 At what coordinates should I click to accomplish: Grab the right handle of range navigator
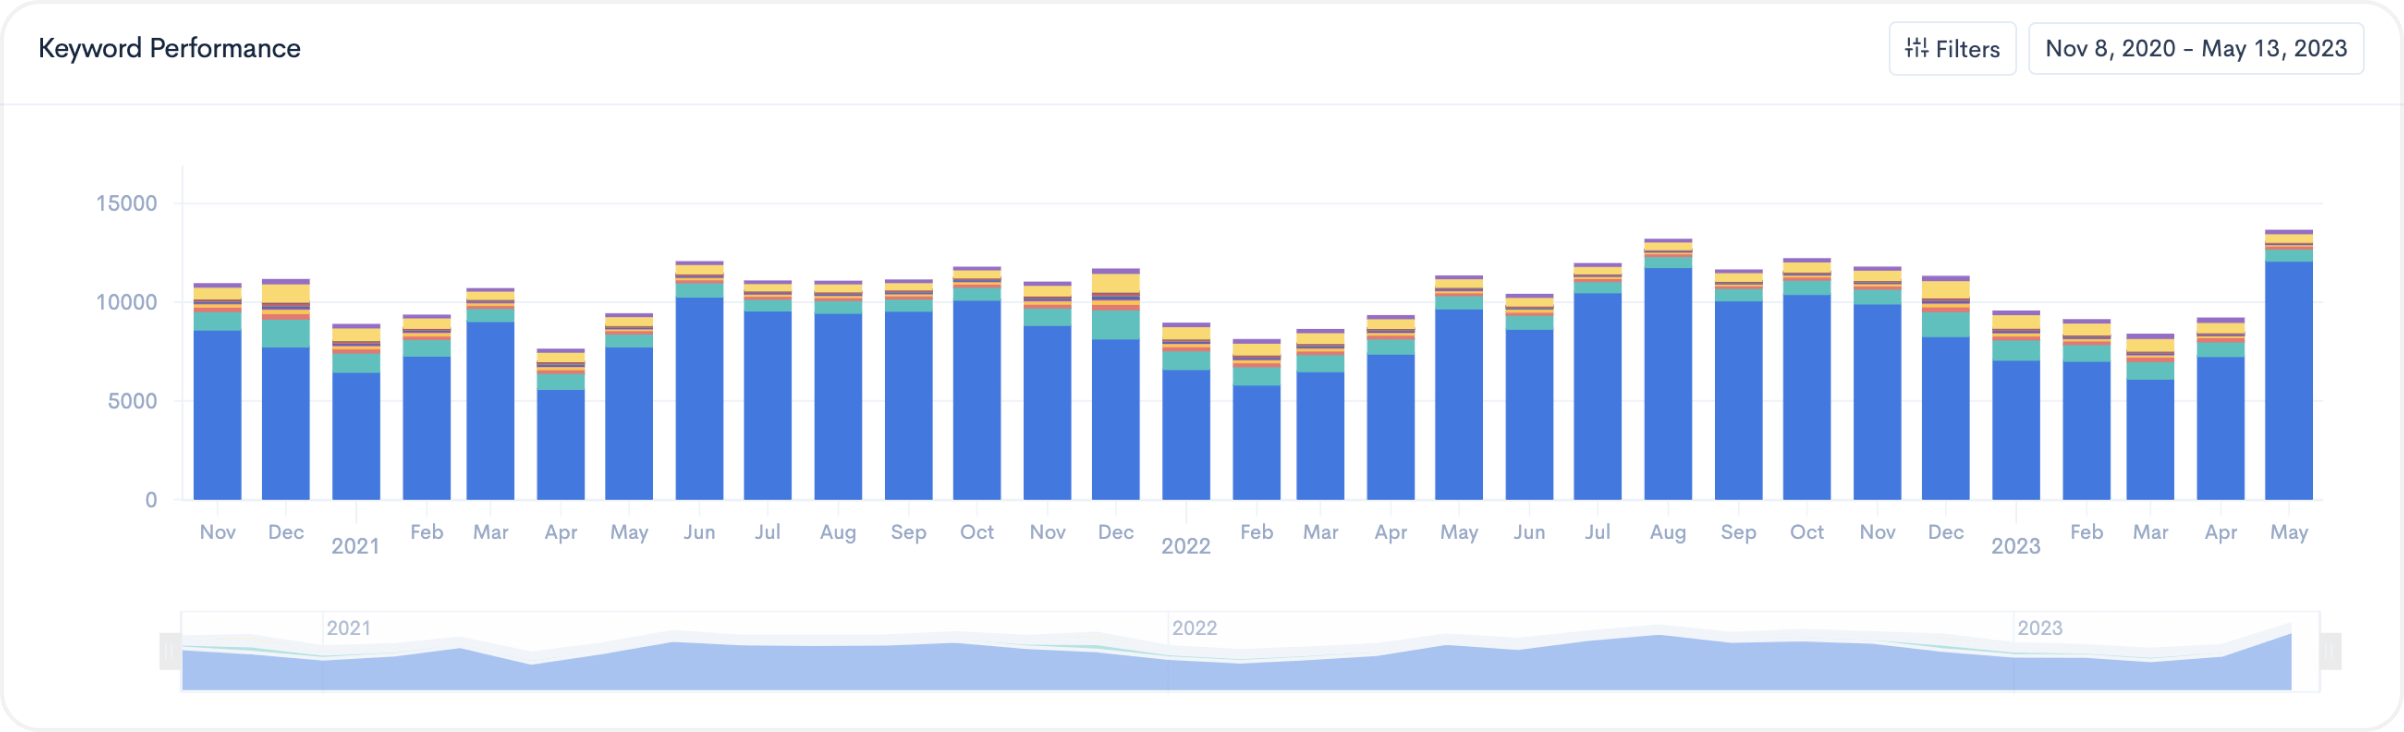[2330, 652]
